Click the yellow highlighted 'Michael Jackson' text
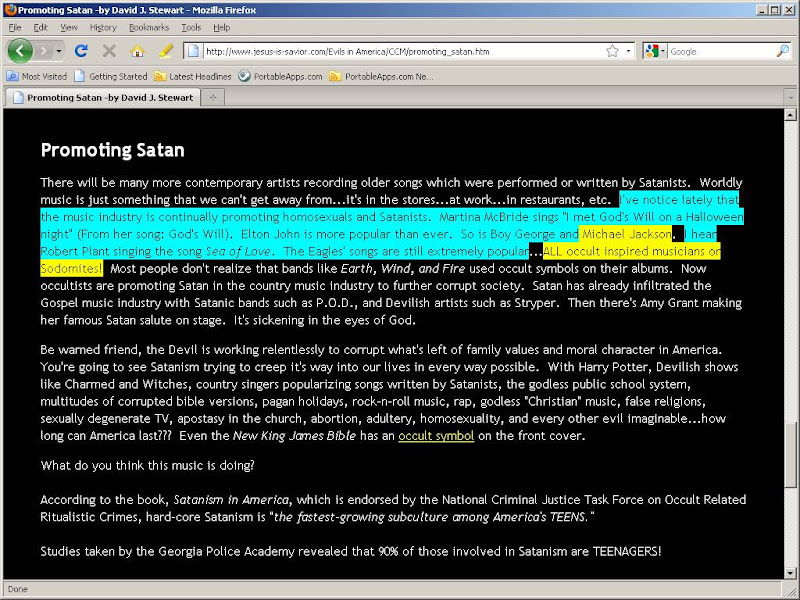The image size is (800, 600). 627,234
